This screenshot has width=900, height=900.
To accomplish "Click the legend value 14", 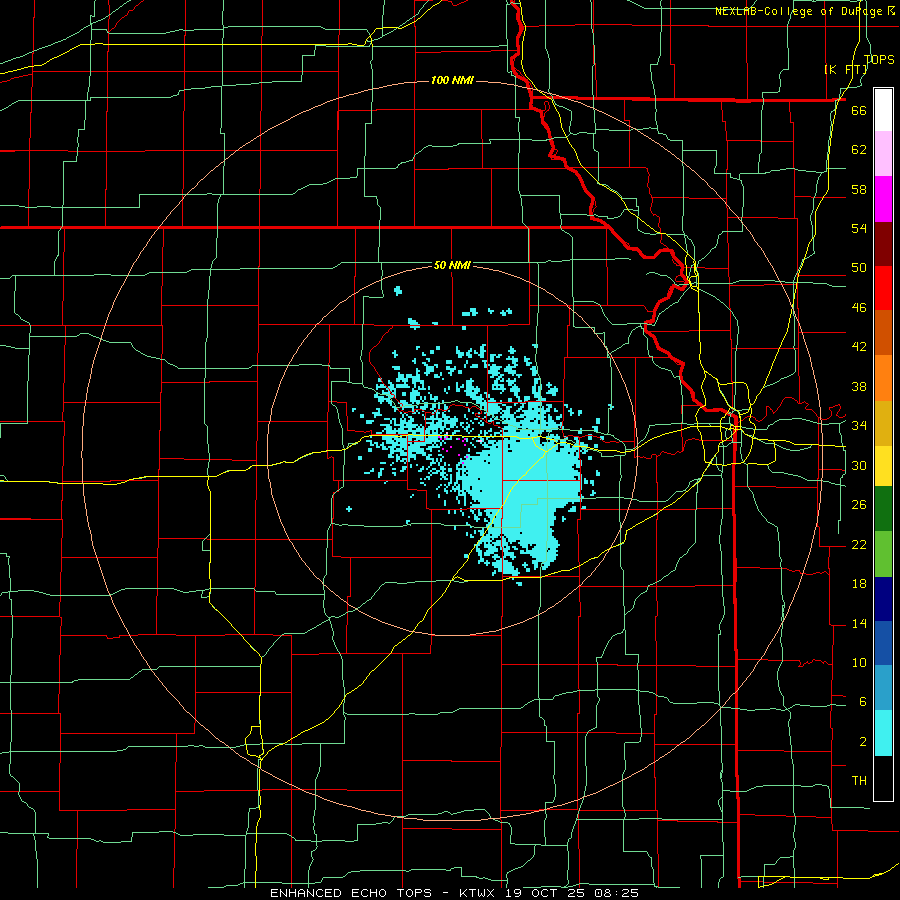I will click(859, 623).
